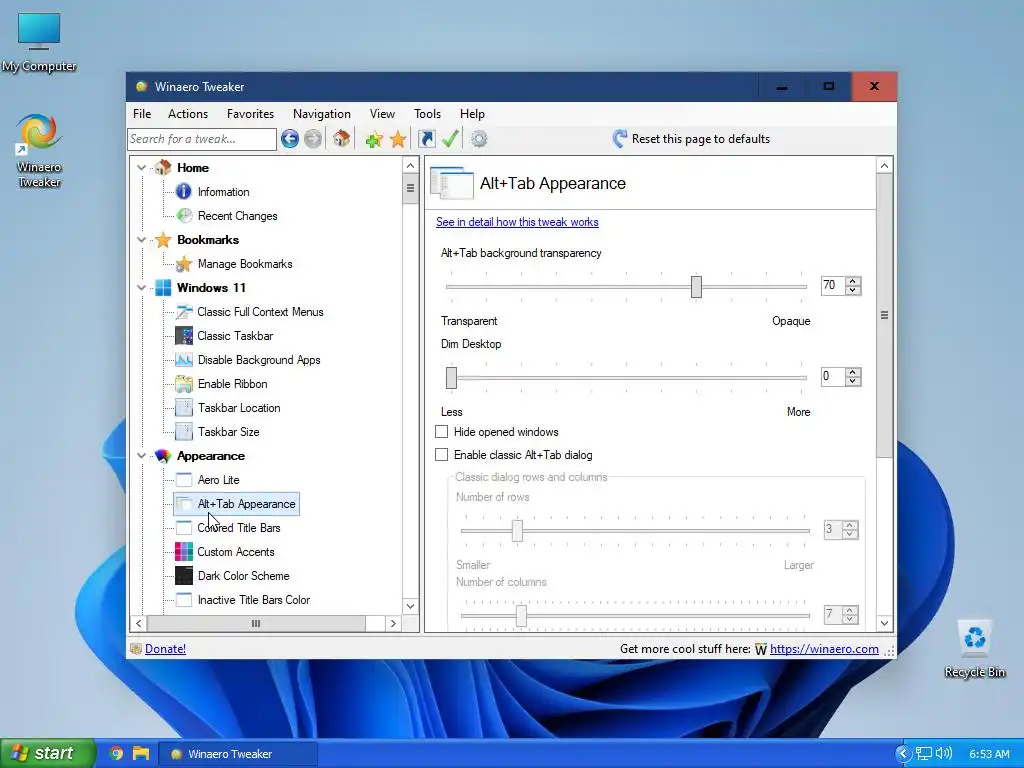Click the Donate! link
This screenshot has height=768, width=1024.
coord(165,648)
